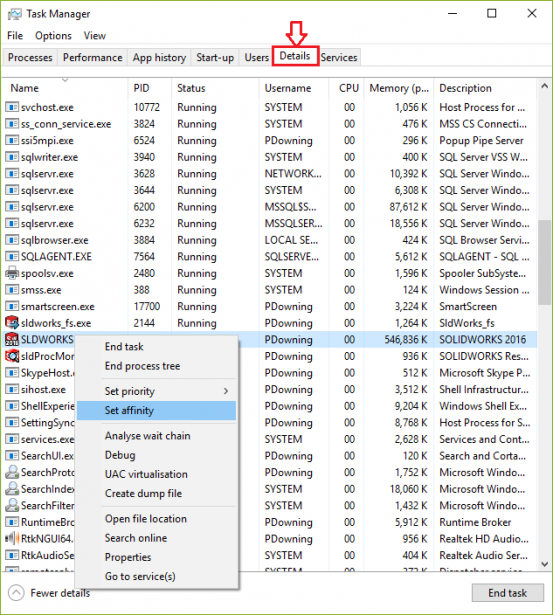Viewport: 553px width, 615px height.
Task: Click the sldProcMon icon
Action: (12, 356)
